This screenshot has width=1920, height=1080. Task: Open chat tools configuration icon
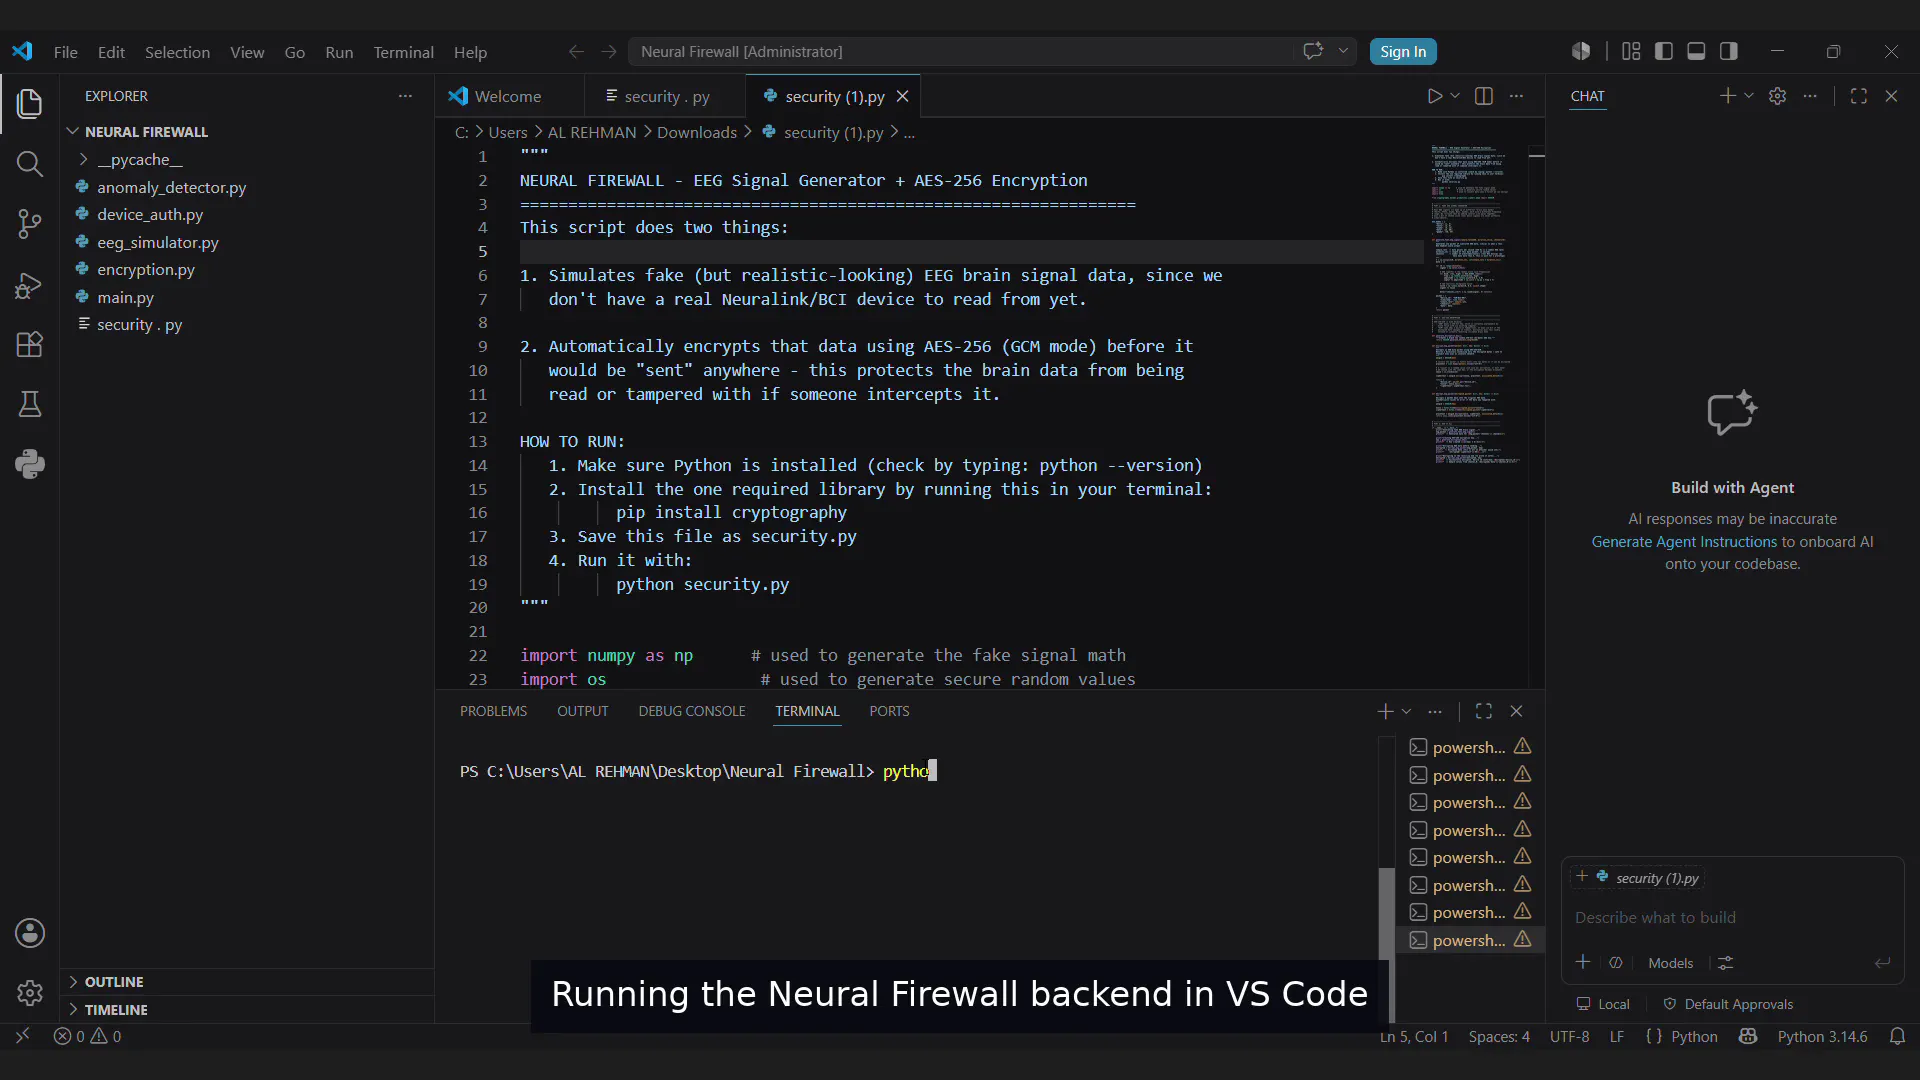click(x=1726, y=963)
